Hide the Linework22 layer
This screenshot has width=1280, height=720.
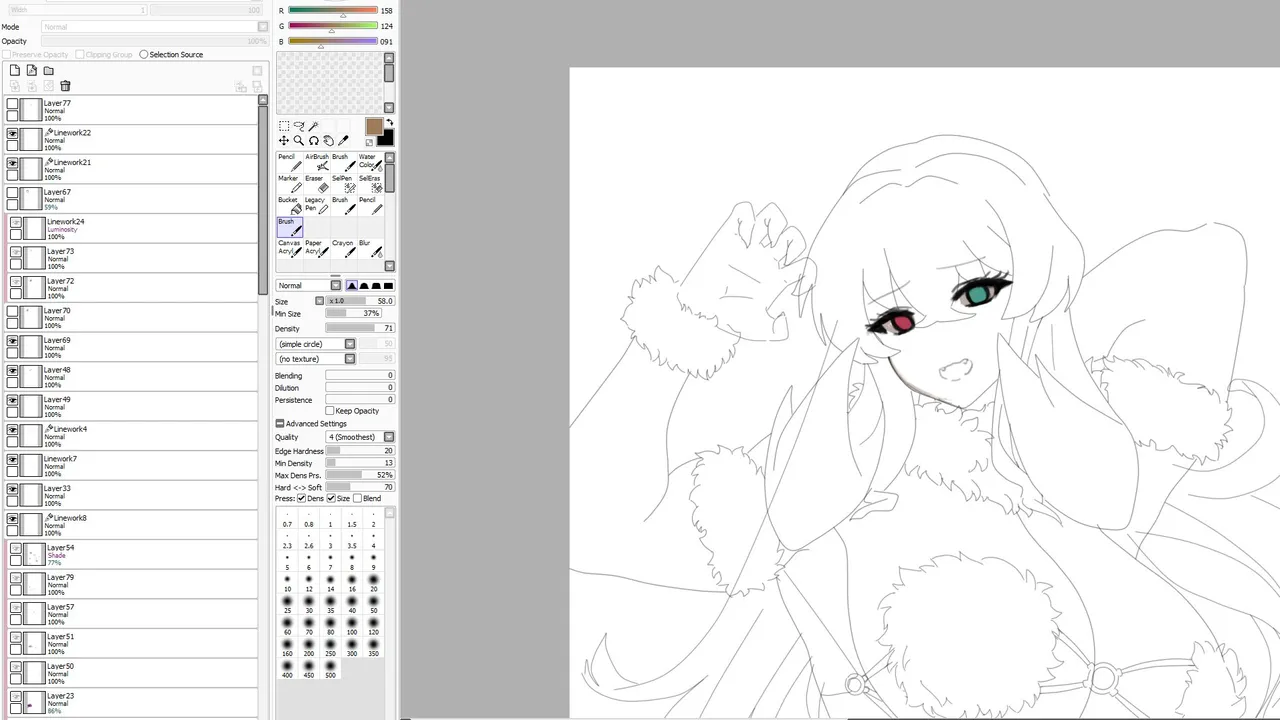point(12,133)
